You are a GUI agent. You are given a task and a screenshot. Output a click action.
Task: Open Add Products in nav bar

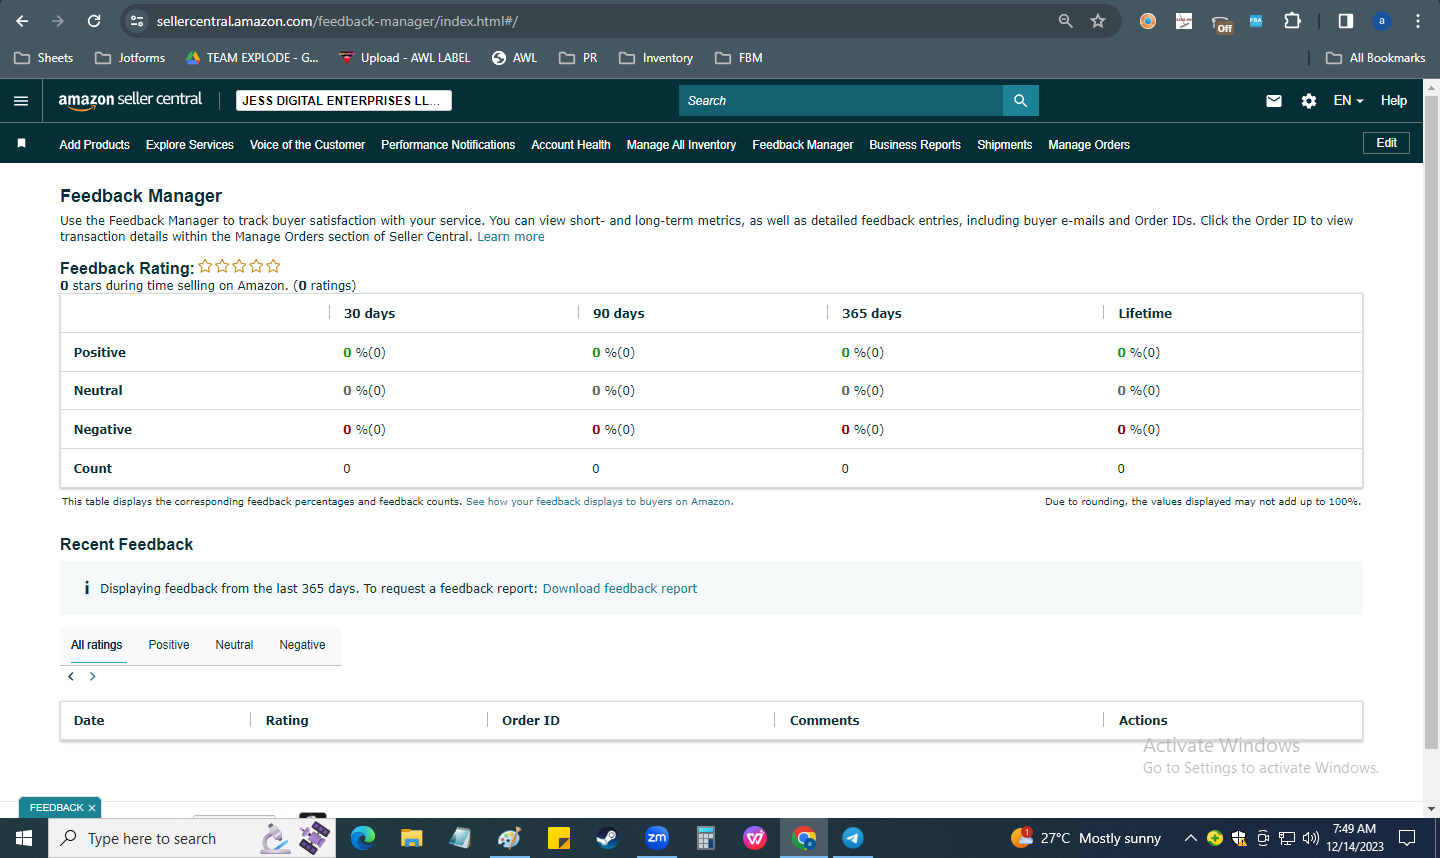[x=94, y=145]
